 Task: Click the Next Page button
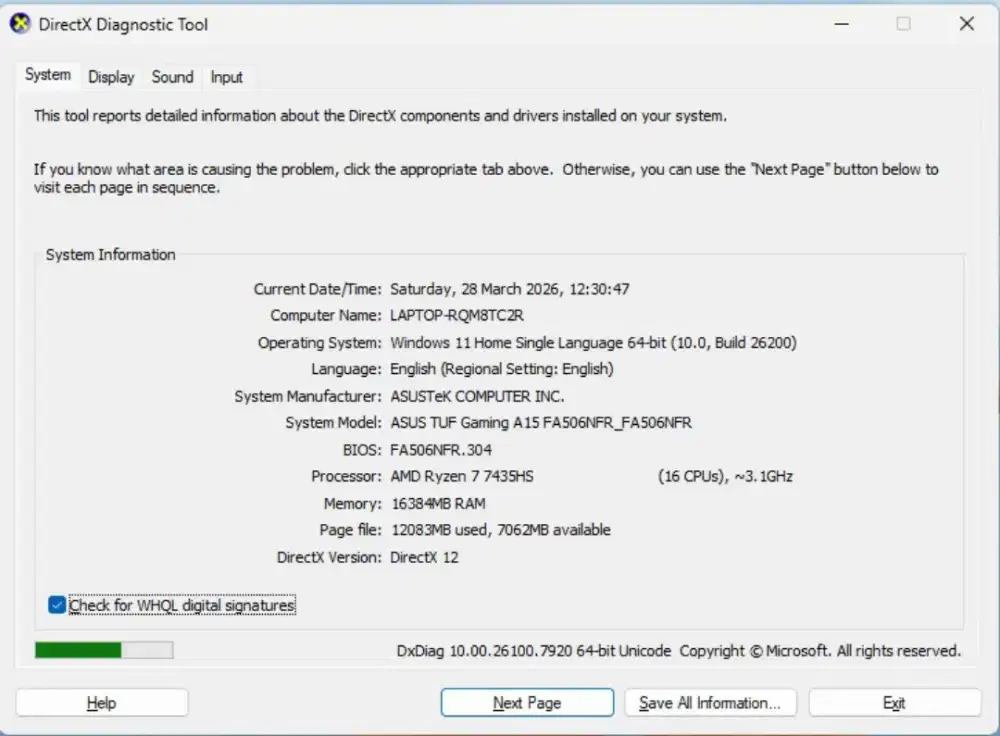[526, 702]
